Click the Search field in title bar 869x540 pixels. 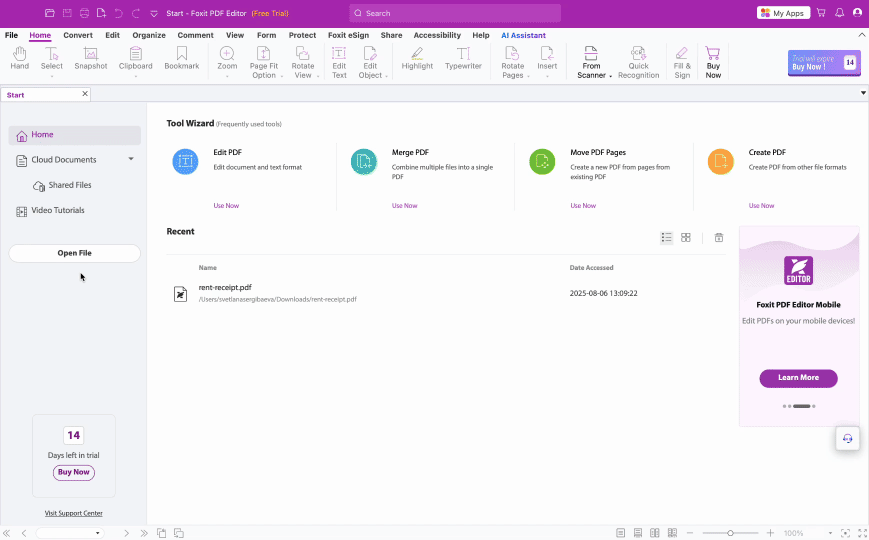(455, 13)
